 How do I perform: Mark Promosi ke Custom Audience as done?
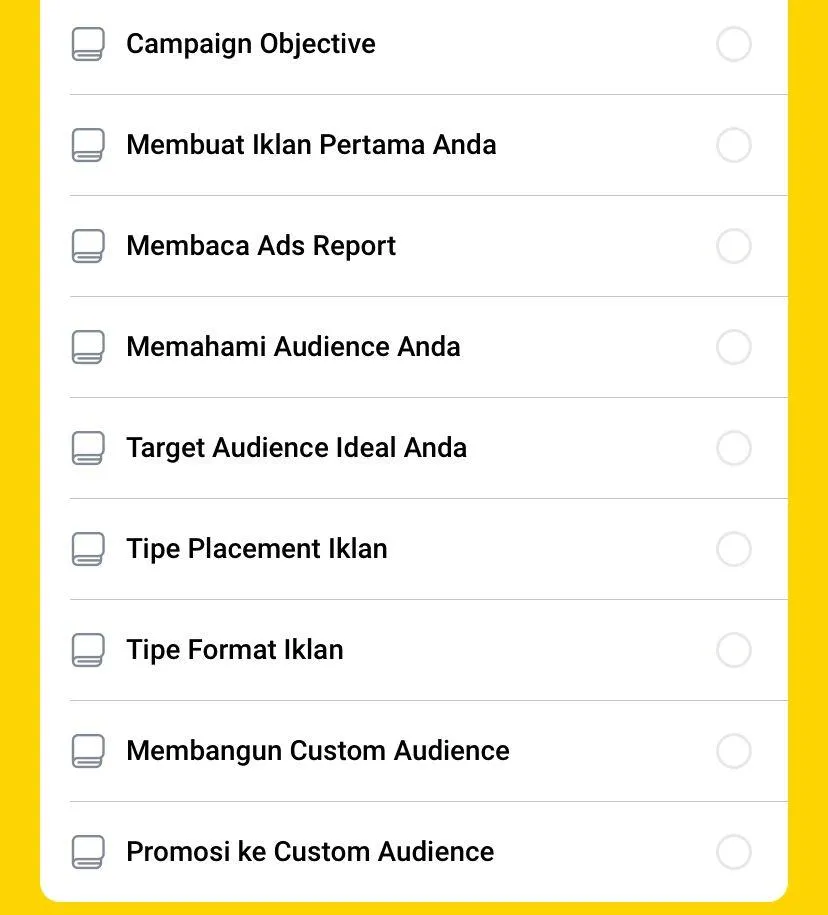pyautogui.click(x=733, y=851)
